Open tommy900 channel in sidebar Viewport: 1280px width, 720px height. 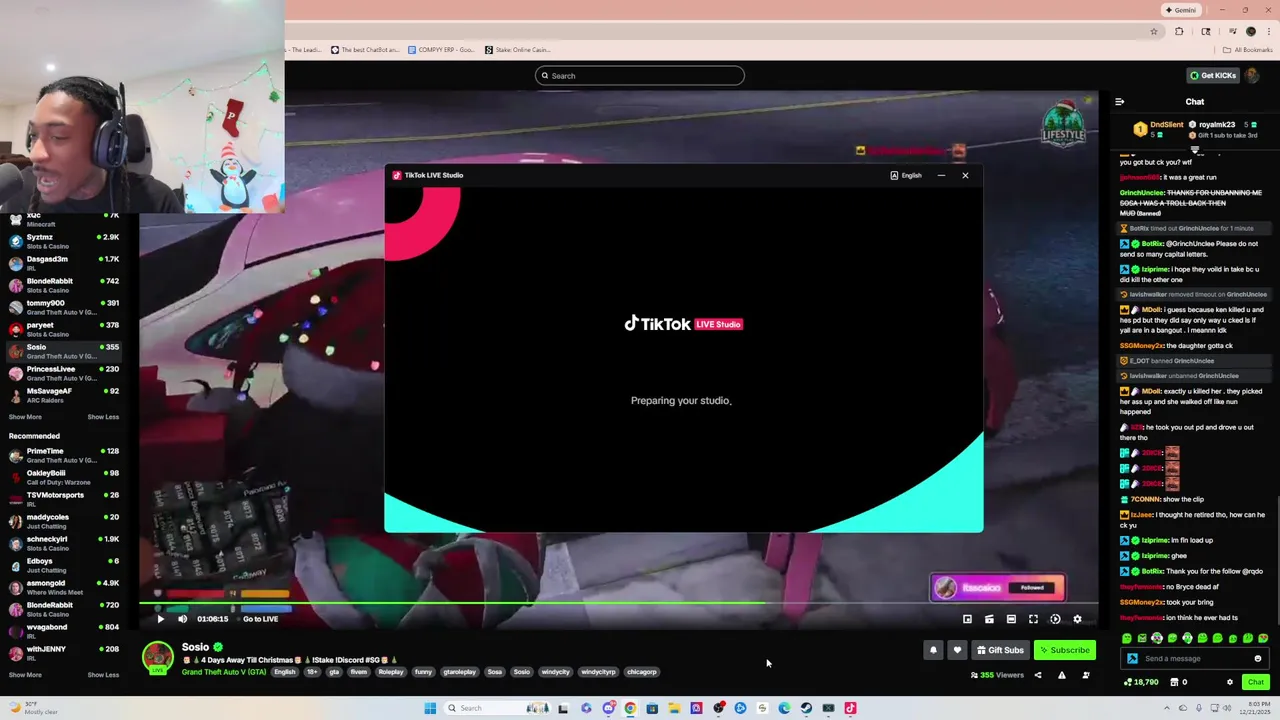click(64, 307)
